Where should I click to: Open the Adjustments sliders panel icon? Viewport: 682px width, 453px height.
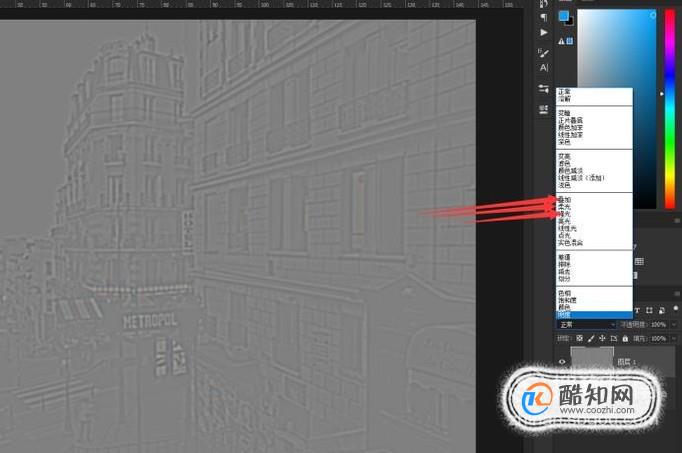tap(544, 89)
